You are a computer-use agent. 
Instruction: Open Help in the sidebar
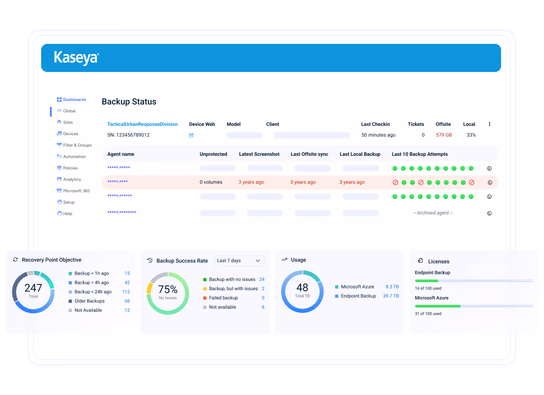pos(65,214)
